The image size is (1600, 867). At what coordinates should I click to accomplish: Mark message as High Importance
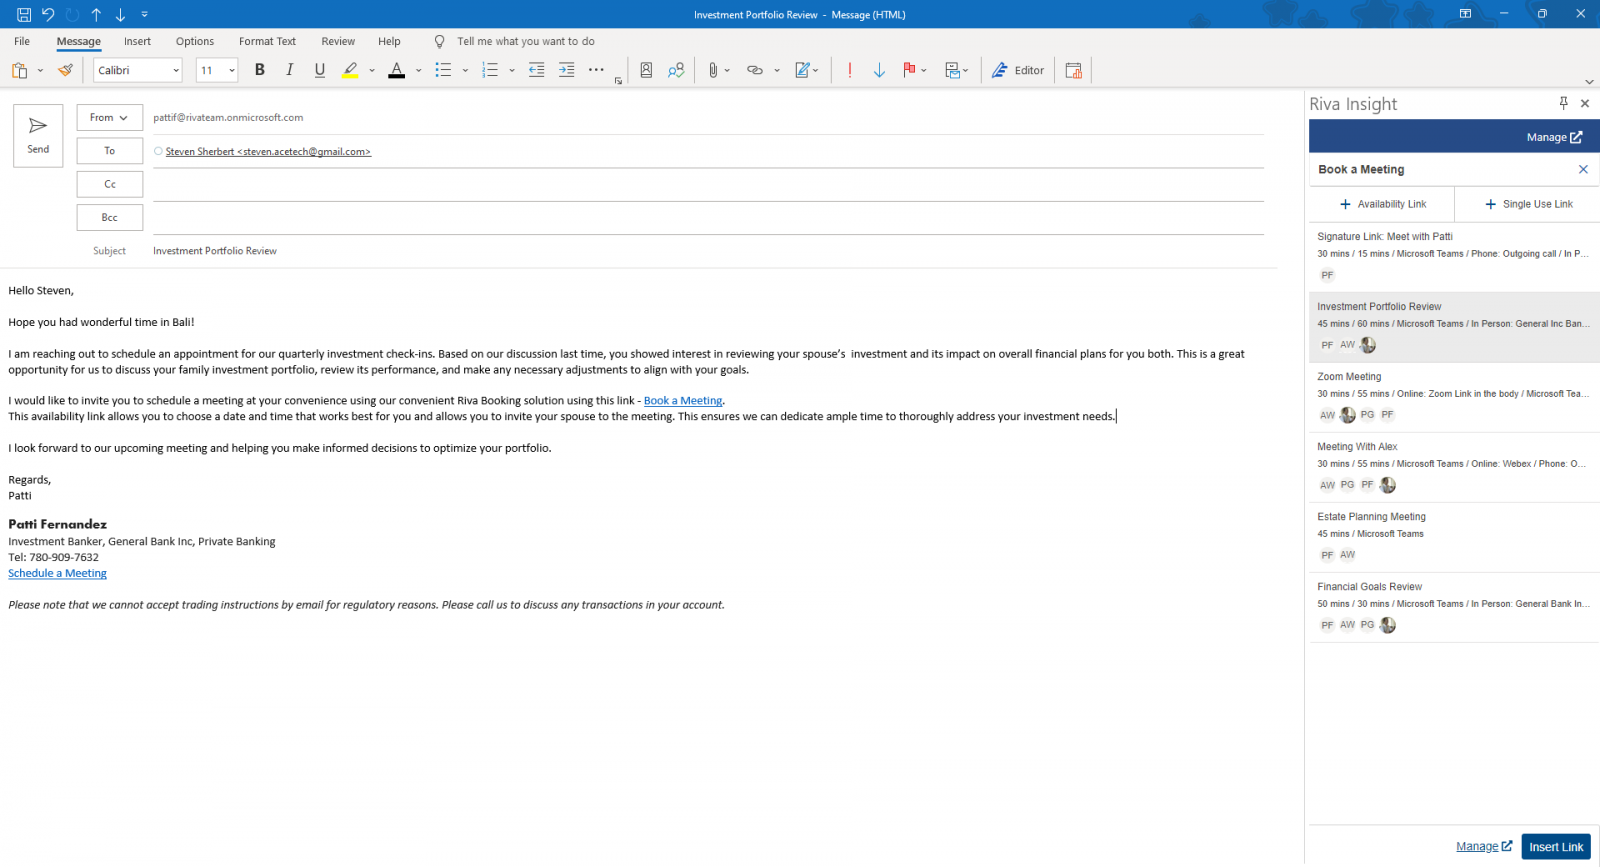click(850, 70)
